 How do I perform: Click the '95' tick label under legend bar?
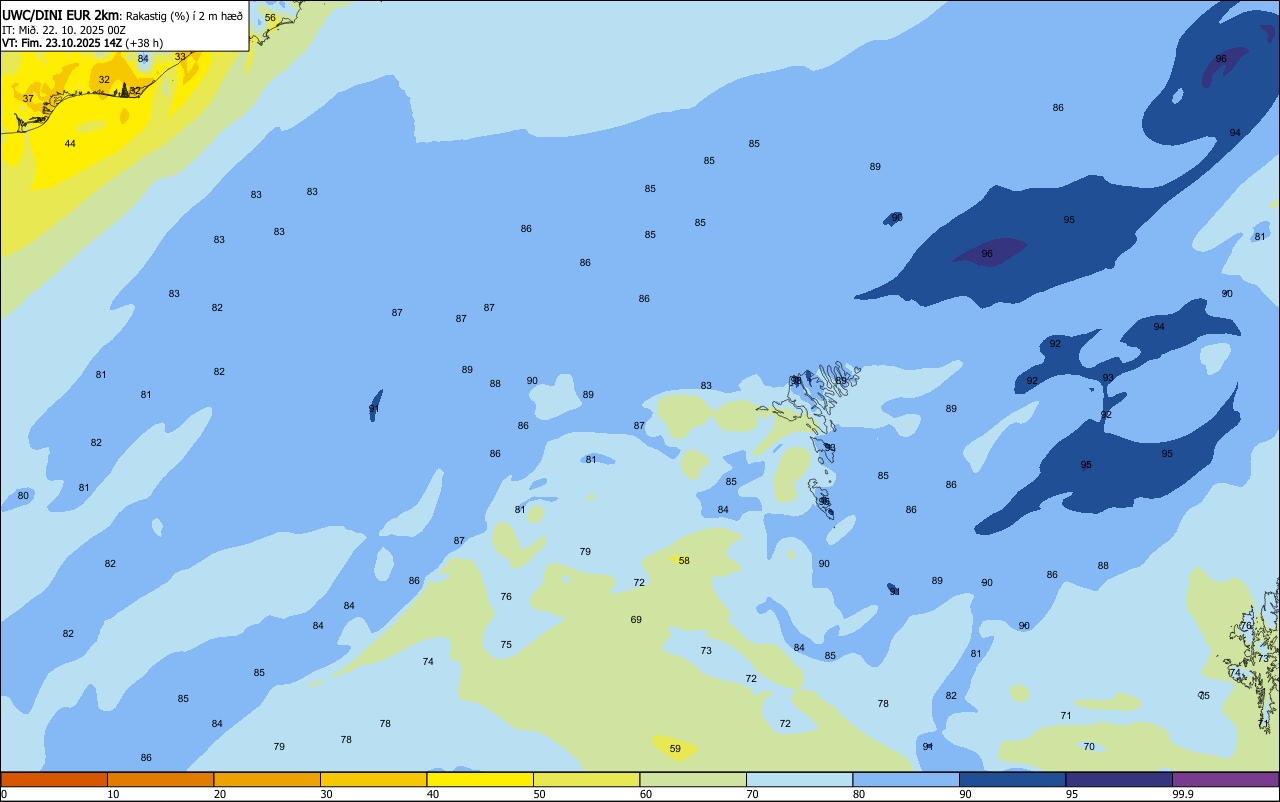(1072, 794)
